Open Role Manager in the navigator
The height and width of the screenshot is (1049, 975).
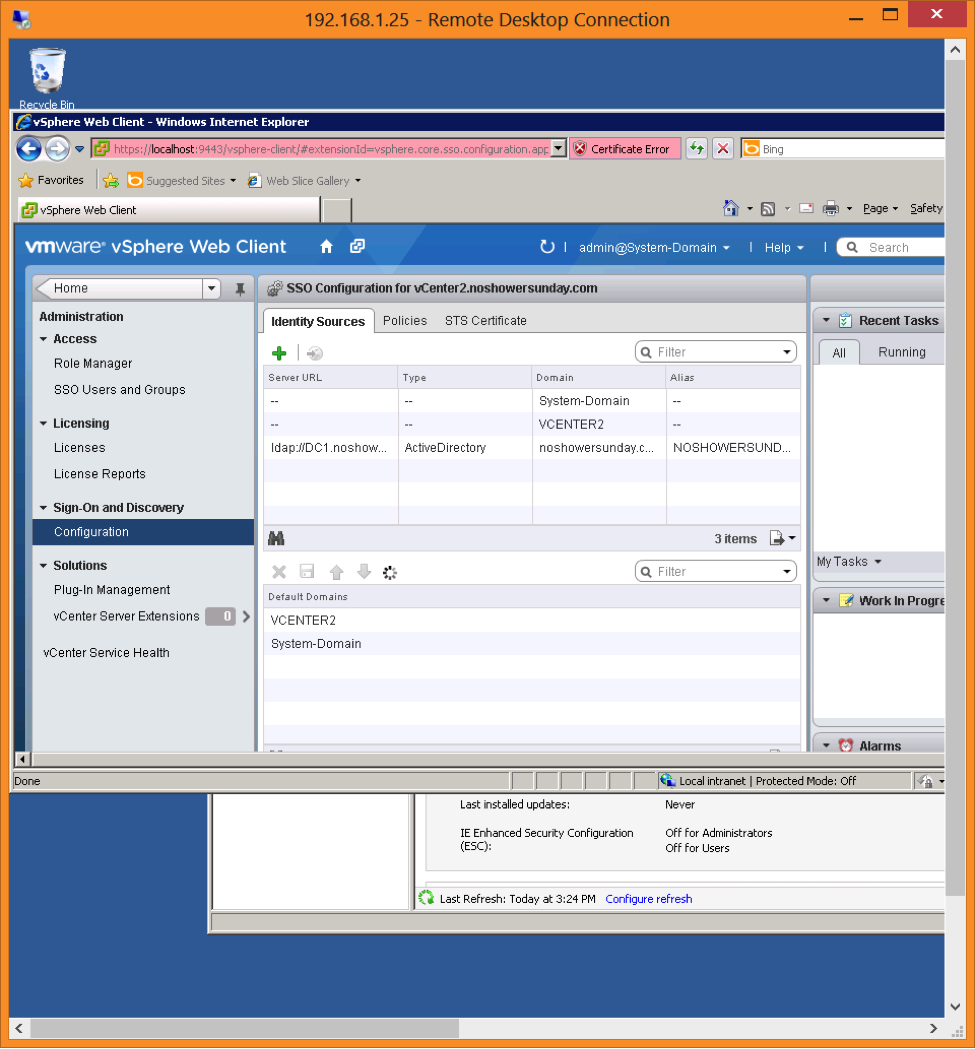click(x=93, y=363)
